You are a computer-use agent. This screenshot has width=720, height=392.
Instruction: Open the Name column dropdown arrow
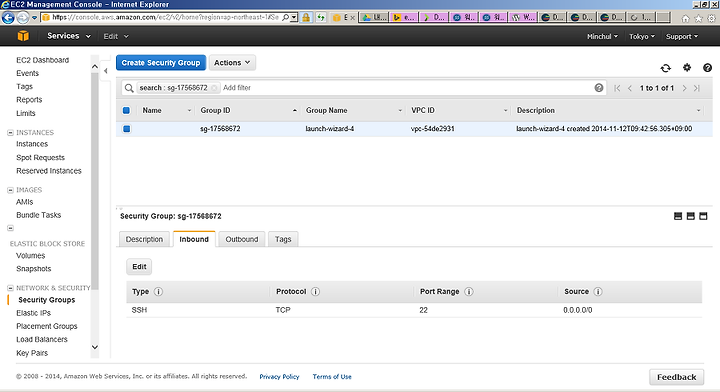coord(189,111)
